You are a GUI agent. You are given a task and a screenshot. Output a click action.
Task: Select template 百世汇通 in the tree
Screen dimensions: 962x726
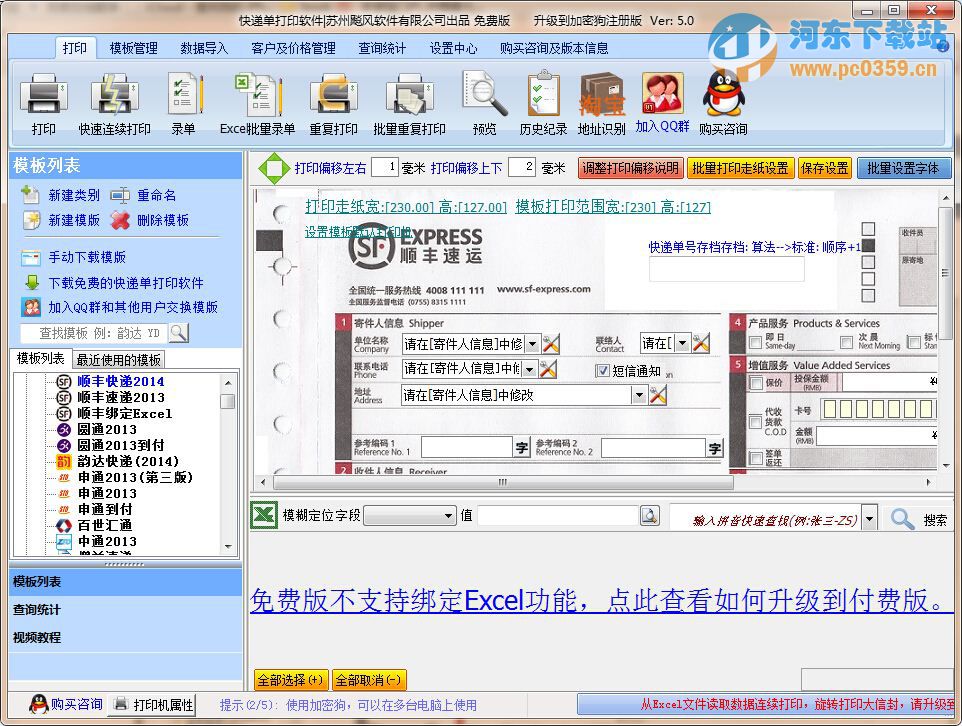[104, 525]
